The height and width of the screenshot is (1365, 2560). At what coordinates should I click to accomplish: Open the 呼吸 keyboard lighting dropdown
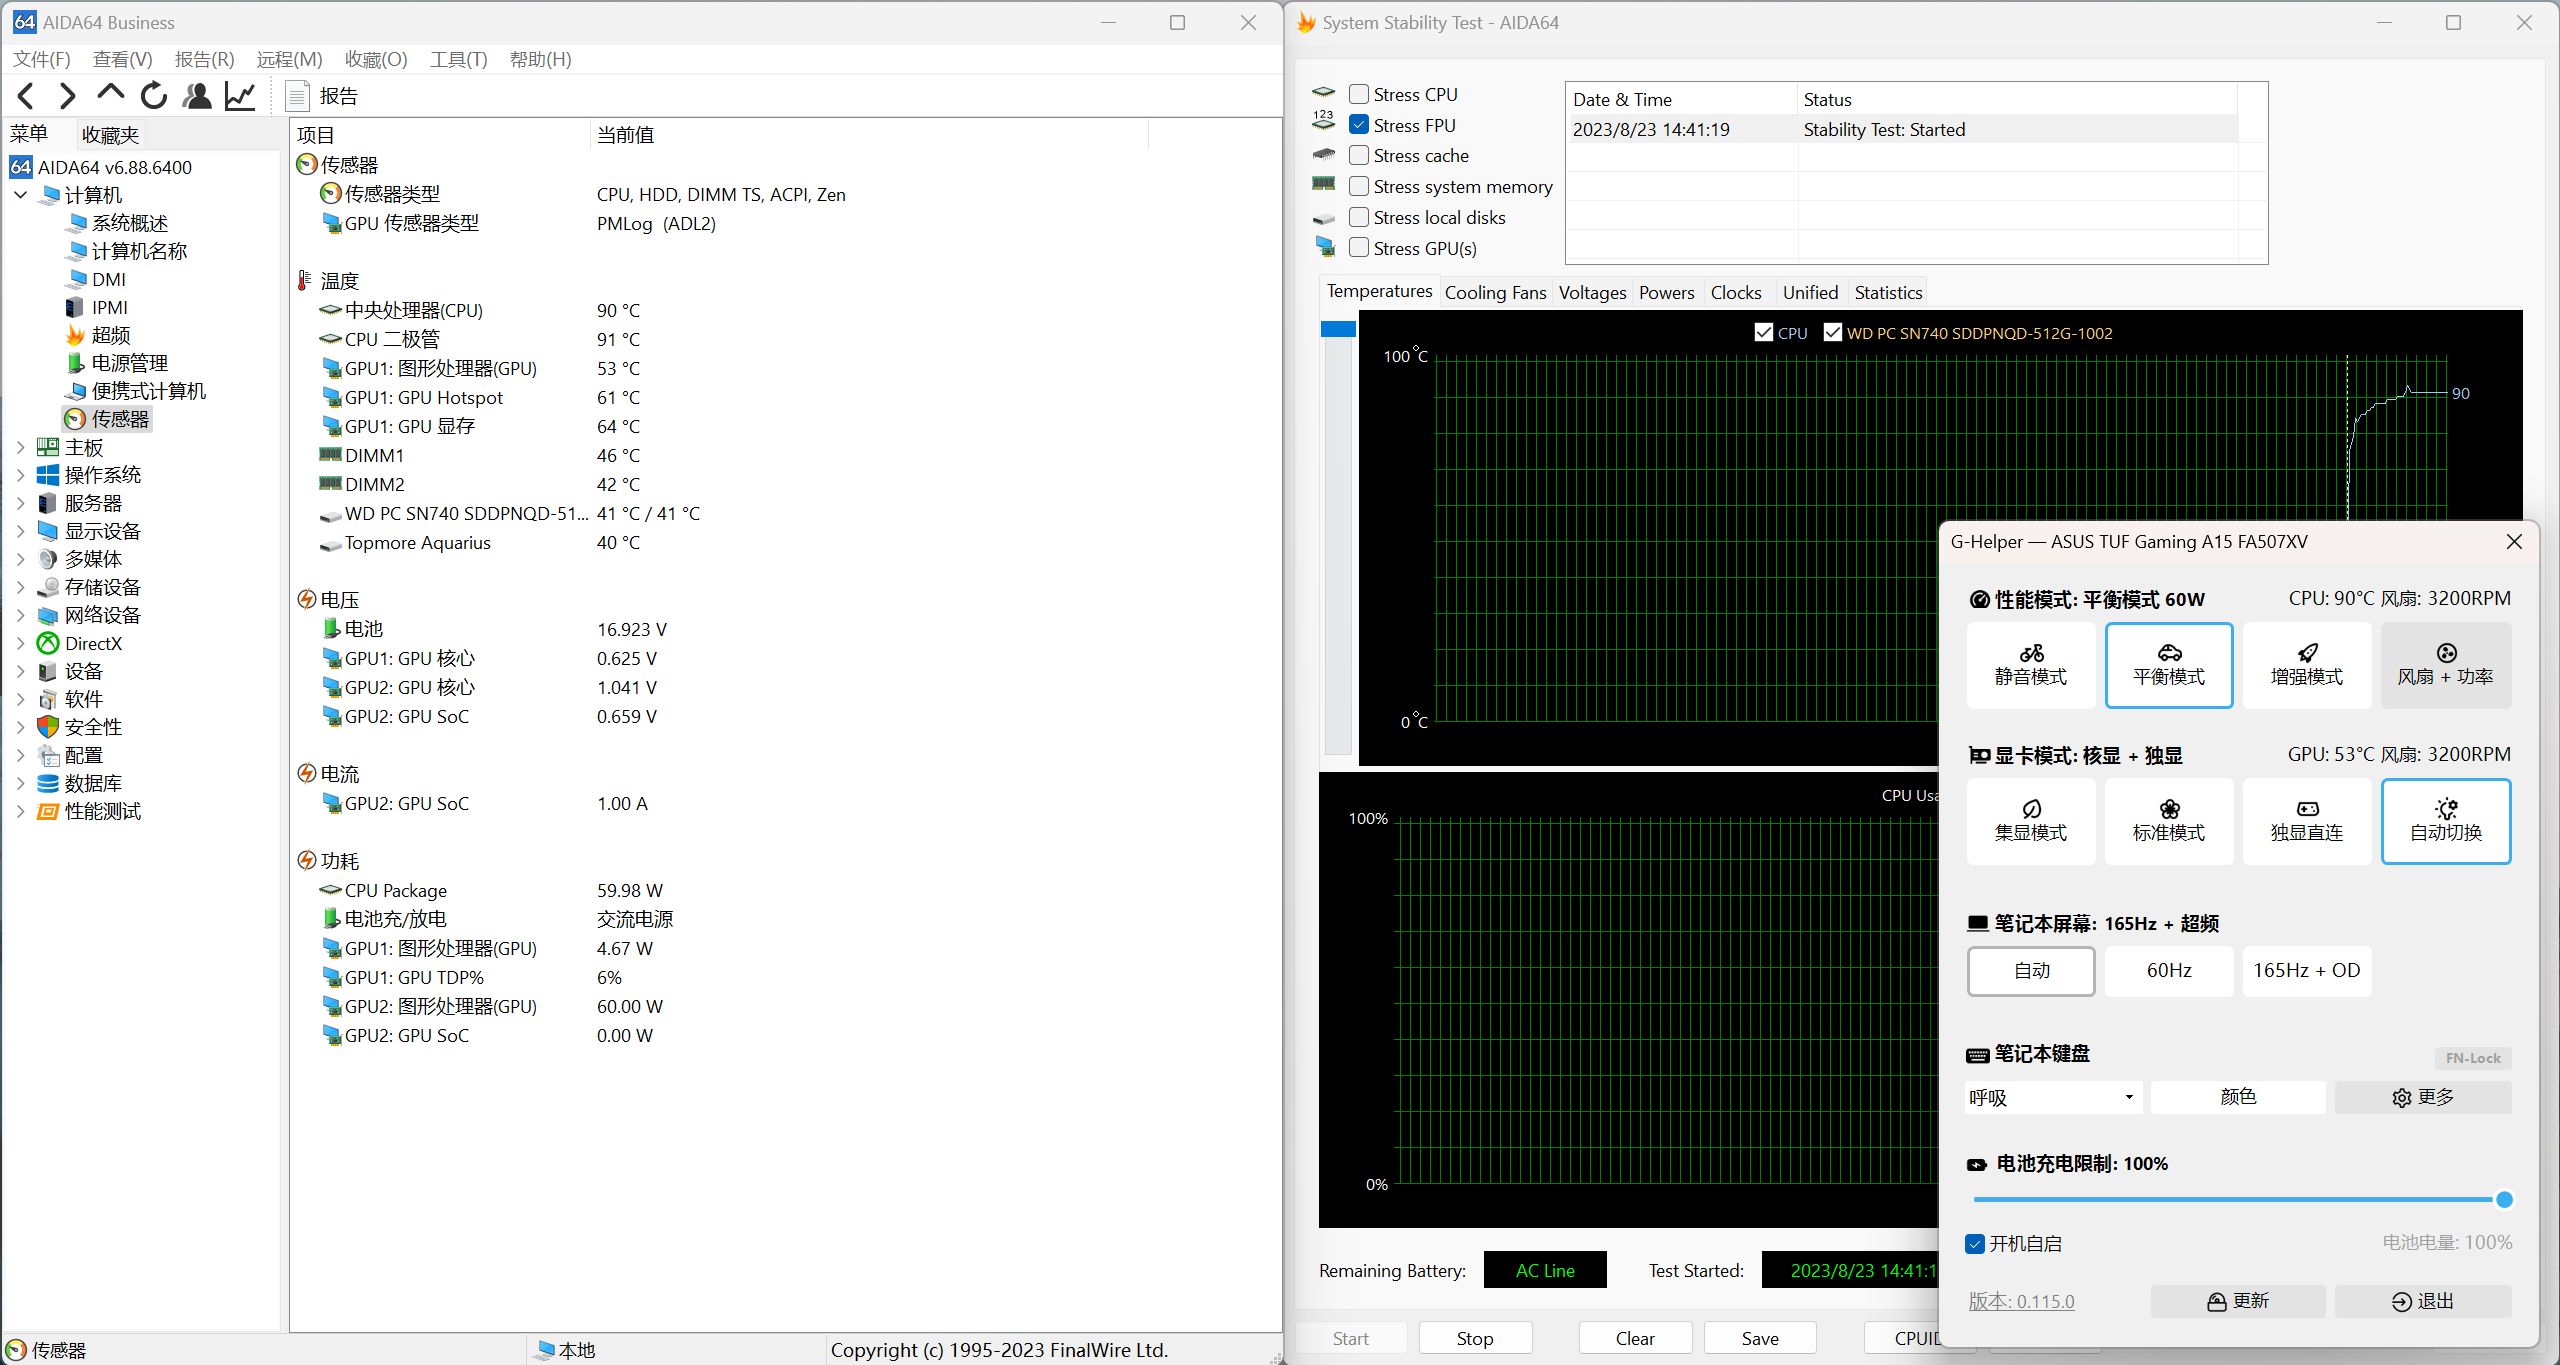click(x=2052, y=1097)
